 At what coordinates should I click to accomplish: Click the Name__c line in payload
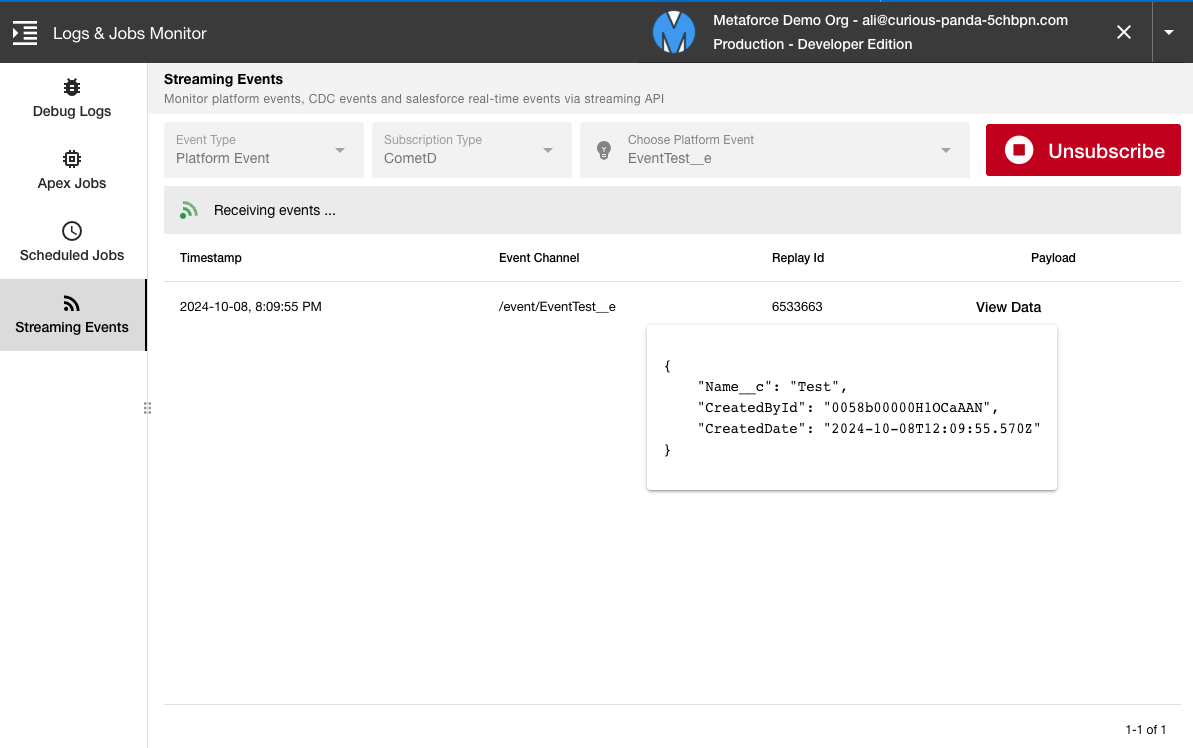point(772,387)
